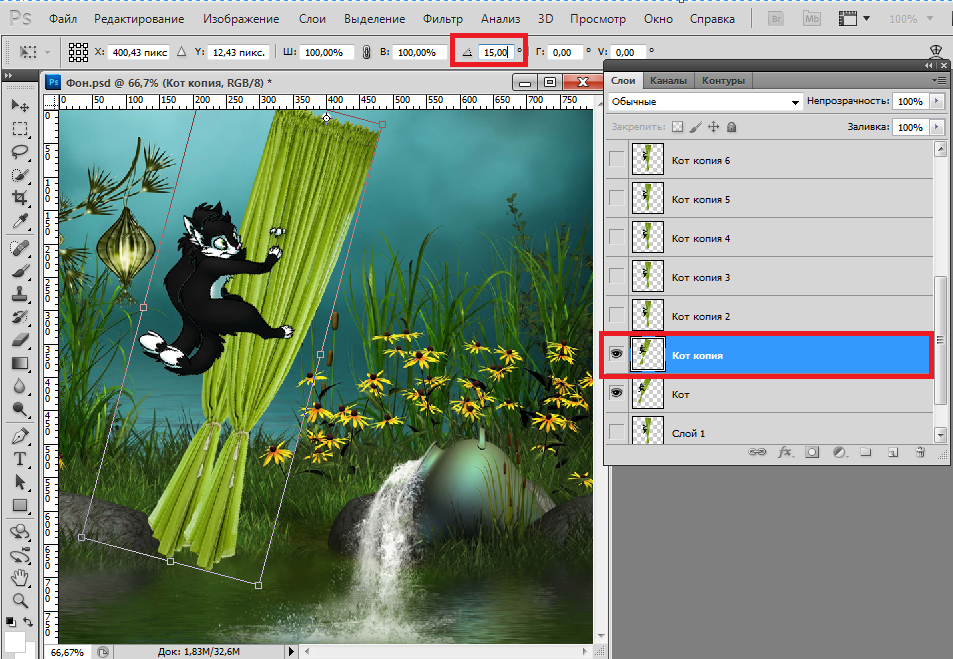Hide the Кот layer eye icon

(617, 394)
